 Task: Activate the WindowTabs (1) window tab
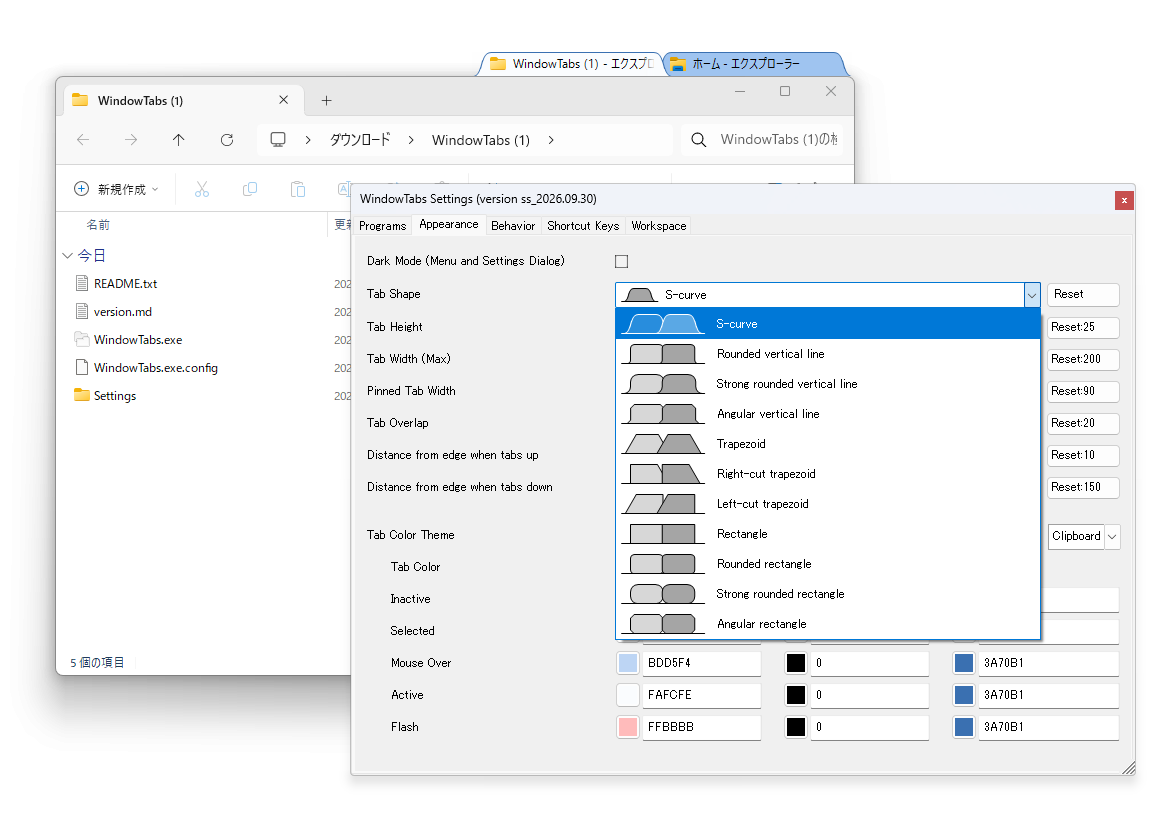click(572, 64)
